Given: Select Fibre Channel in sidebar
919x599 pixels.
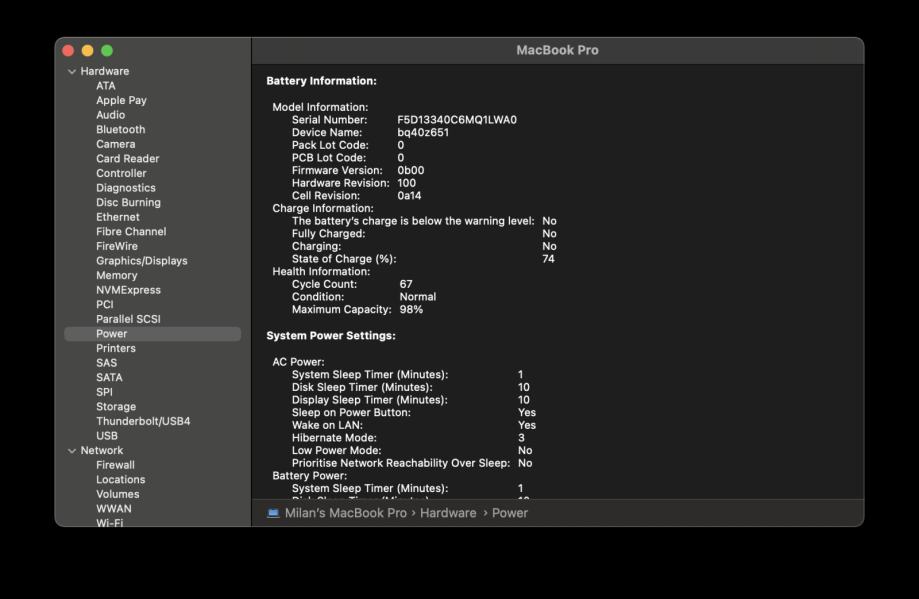Looking at the screenshot, I should coord(131,232).
